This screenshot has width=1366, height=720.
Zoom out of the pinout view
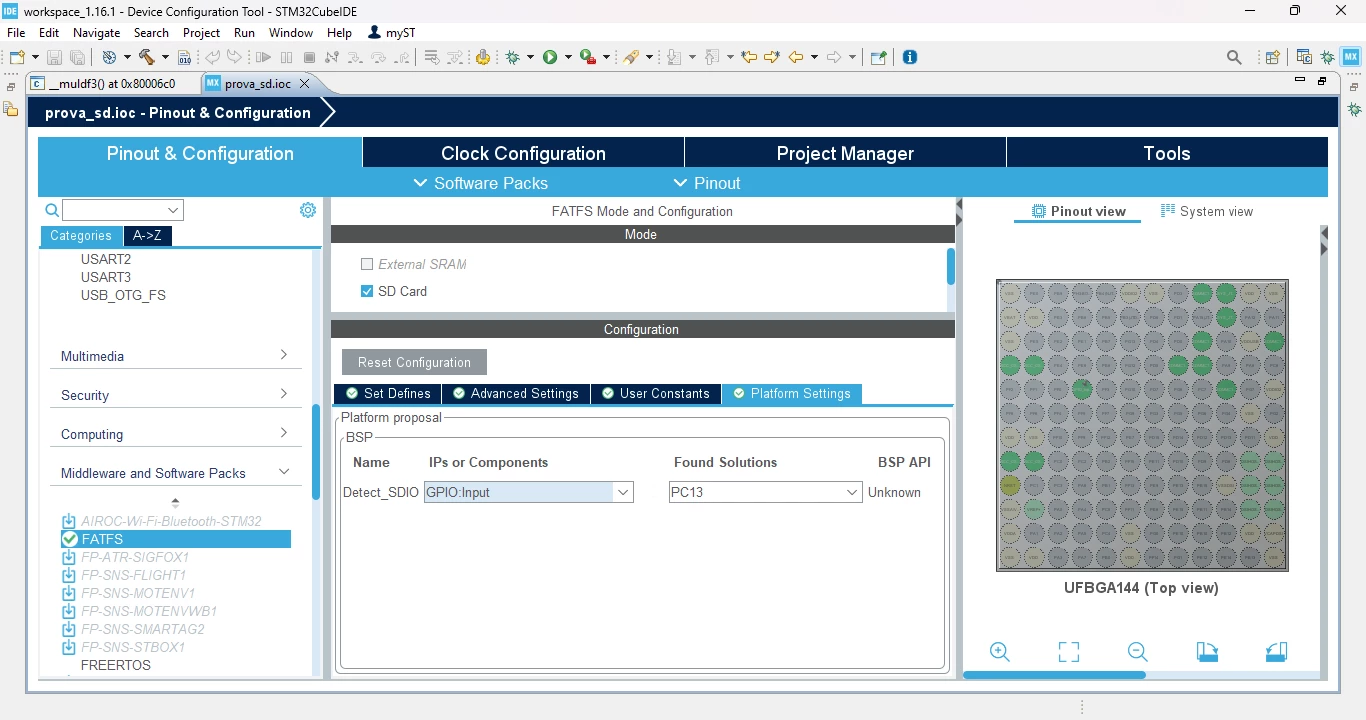click(x=1137, y=652)
